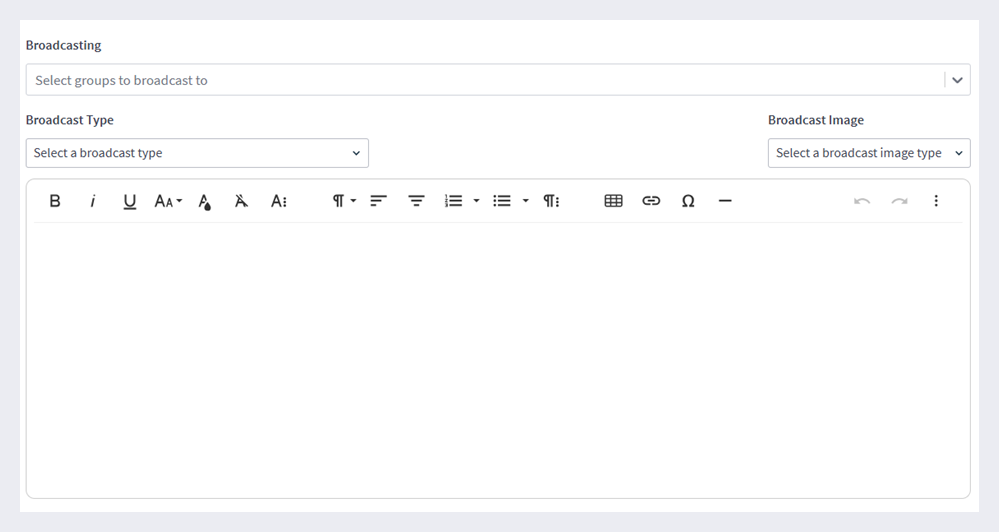Open the Broadcast Type select dropdown
The image size is (999, 532).
(197, 153)
